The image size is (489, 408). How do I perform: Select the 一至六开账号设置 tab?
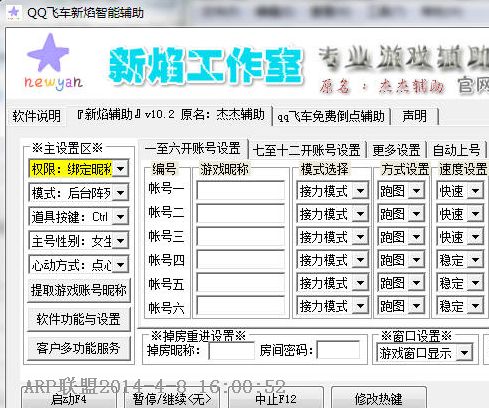[x=193, y=149]
